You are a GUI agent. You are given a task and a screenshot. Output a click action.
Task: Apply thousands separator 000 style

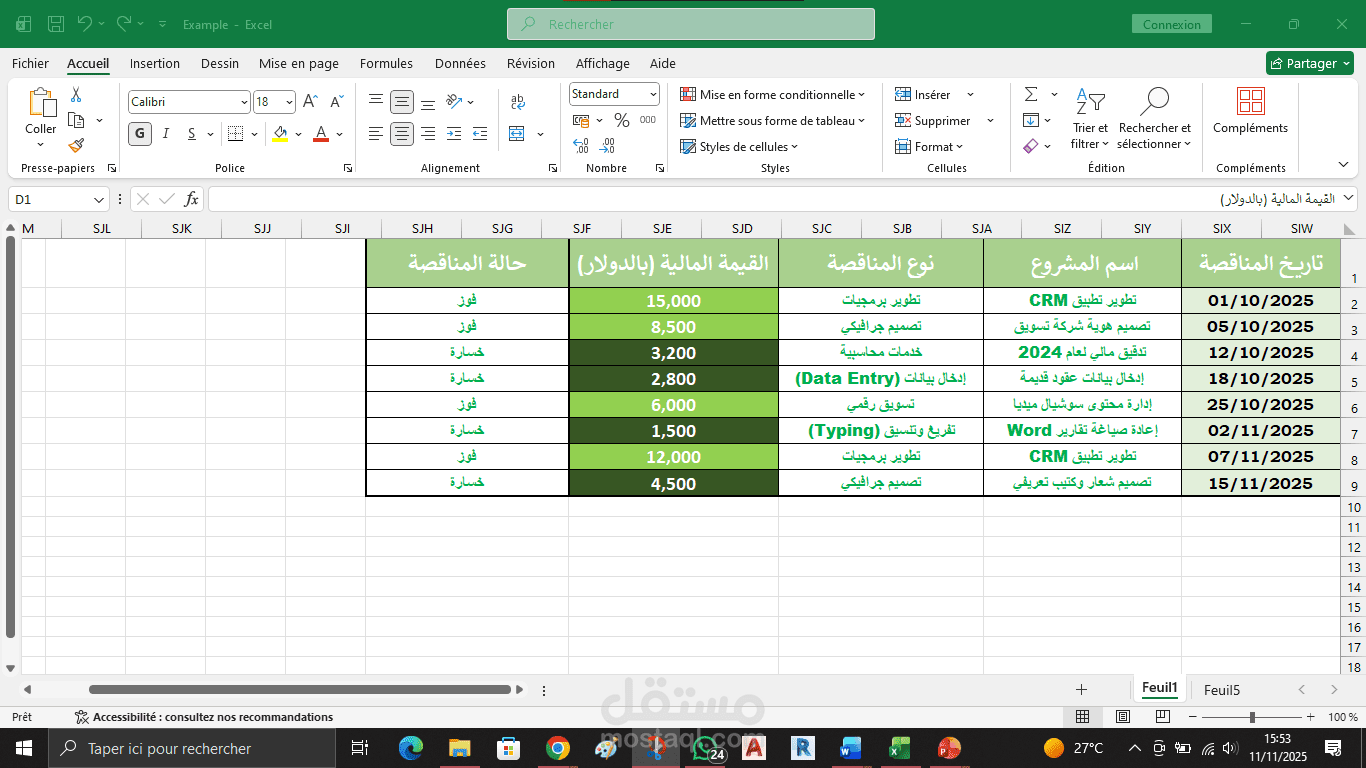coord(648,120)
